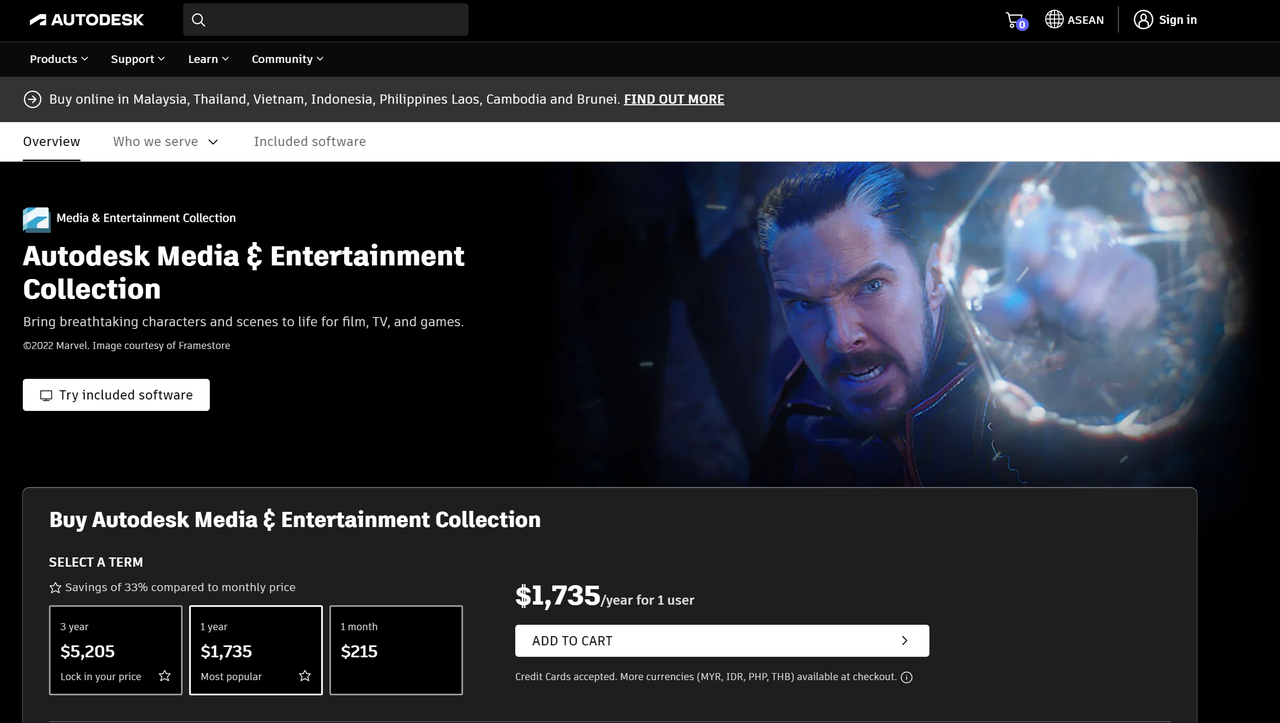Click the search magnifier icon

point(198,20)
